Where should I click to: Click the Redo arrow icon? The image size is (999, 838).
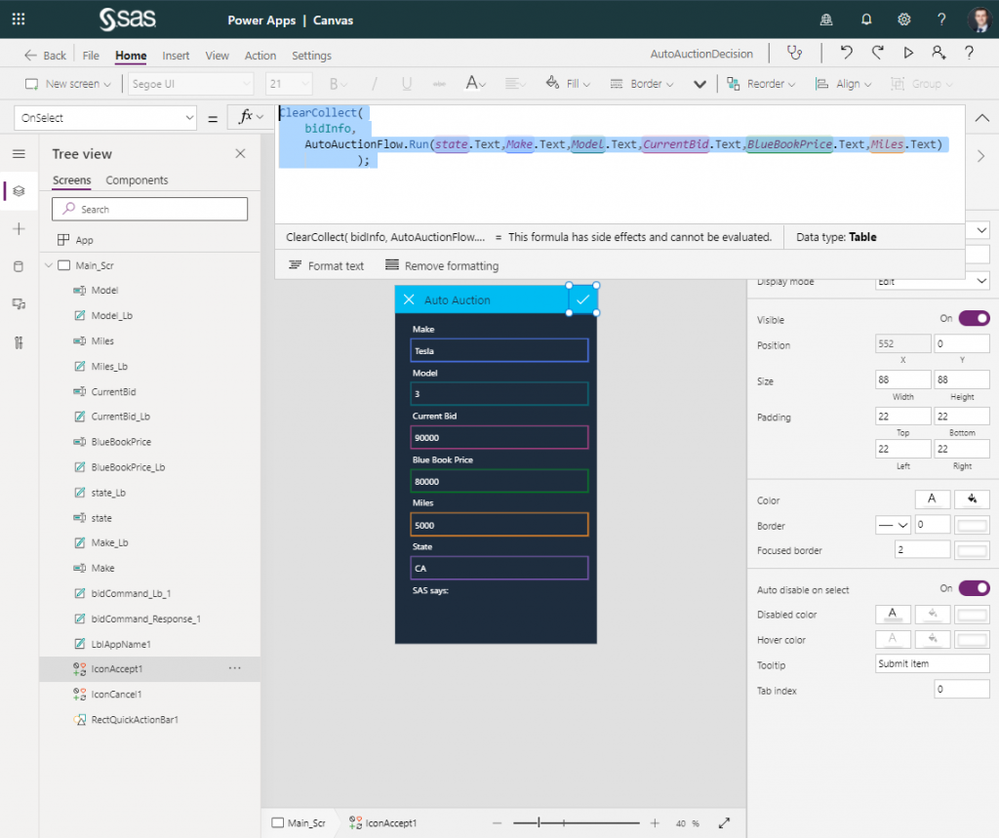(x=877, y=54)
